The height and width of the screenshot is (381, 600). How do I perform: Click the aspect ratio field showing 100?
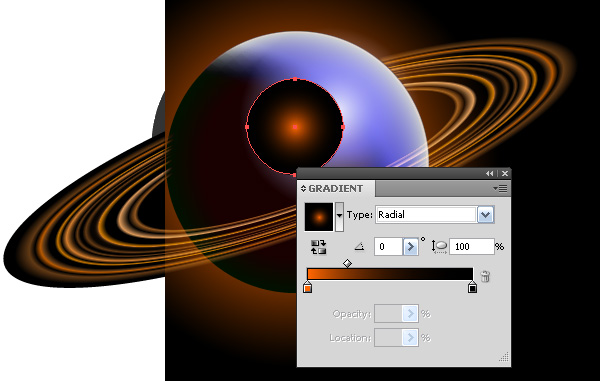pos(472,247)
